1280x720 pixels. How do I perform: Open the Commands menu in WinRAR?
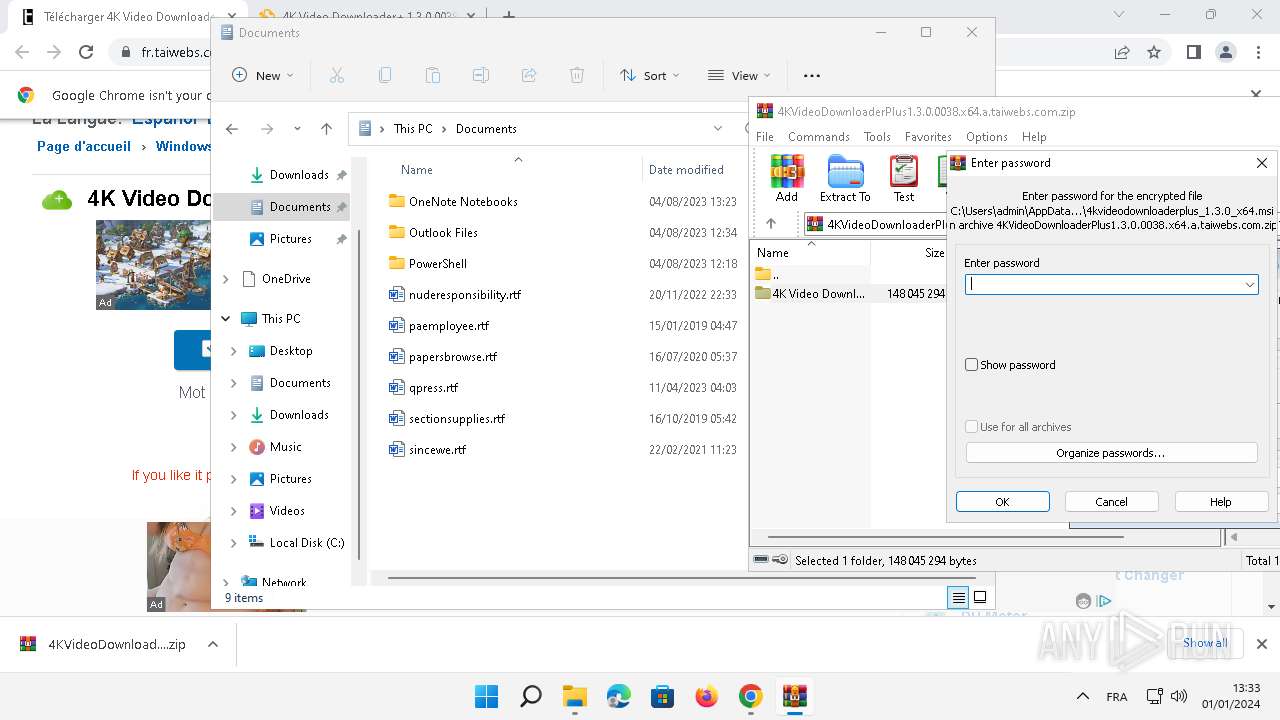tap(818, 137)
